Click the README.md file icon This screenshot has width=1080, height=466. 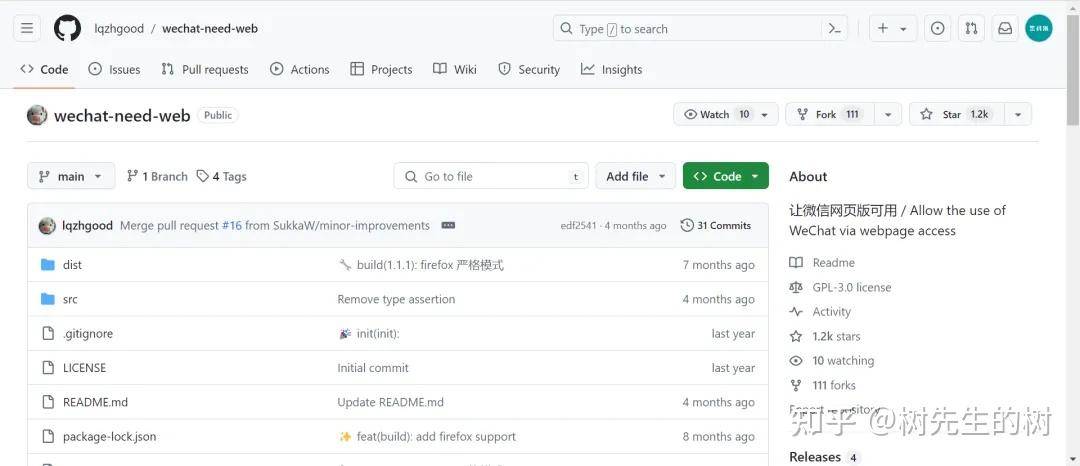(48, 402)
